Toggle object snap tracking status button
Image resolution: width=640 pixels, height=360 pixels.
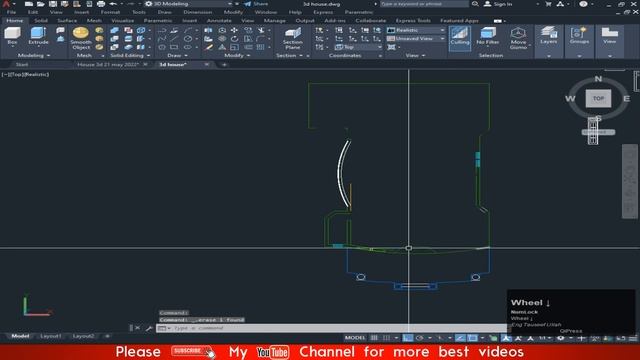[460, 338]
